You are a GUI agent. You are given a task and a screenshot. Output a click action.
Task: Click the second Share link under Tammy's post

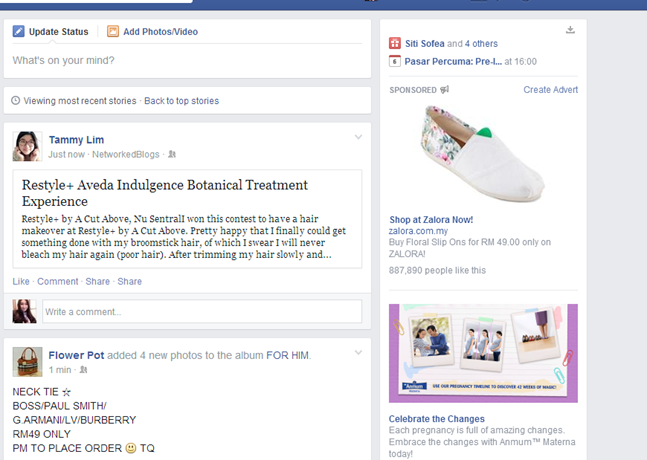pos(130,281)
